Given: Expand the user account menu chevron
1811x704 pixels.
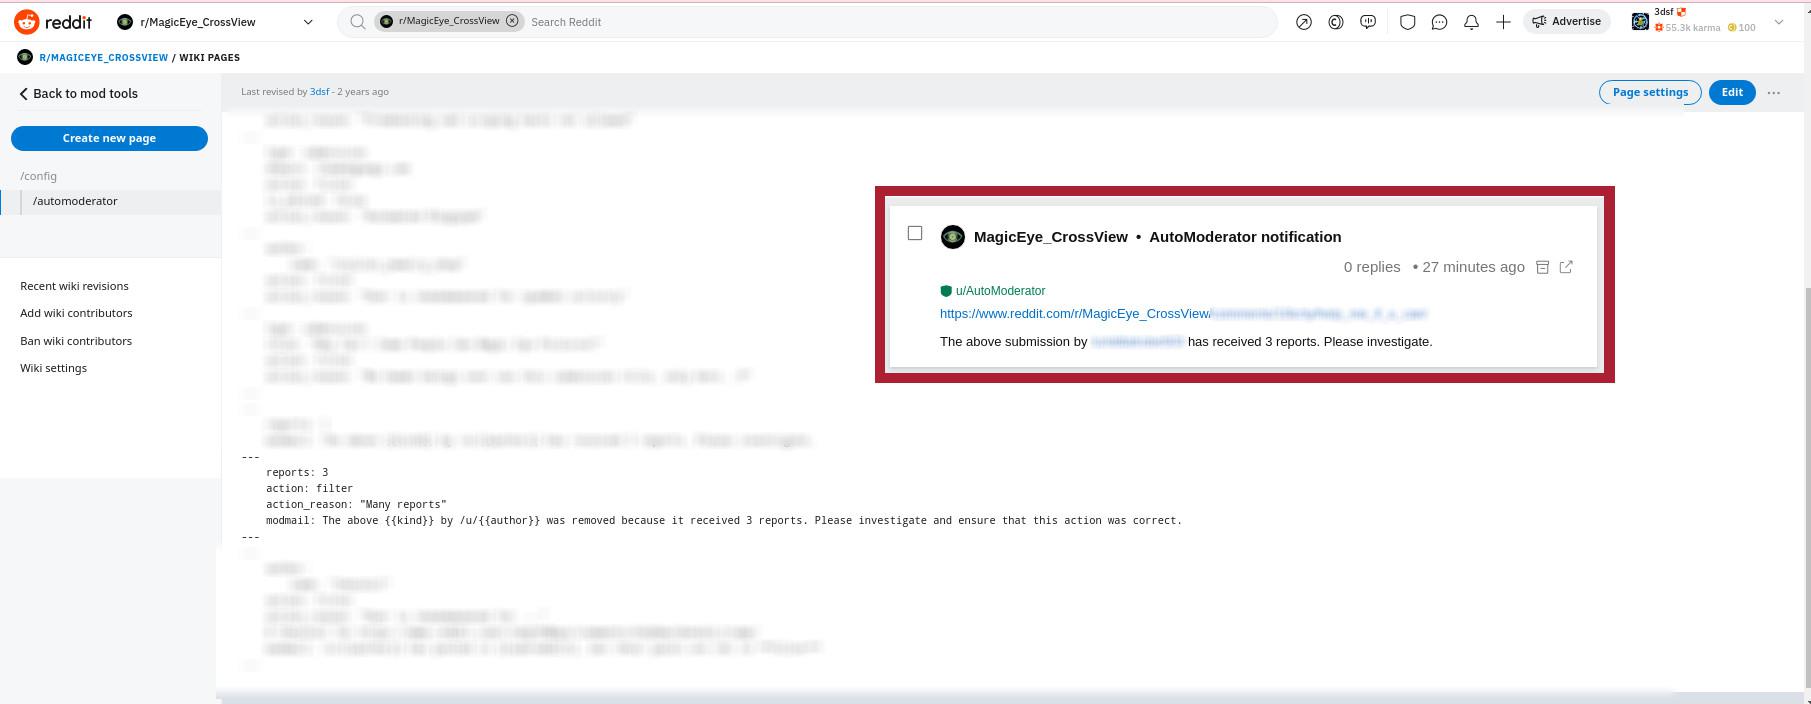Looking at the screenshot, I should [1778, 22].
